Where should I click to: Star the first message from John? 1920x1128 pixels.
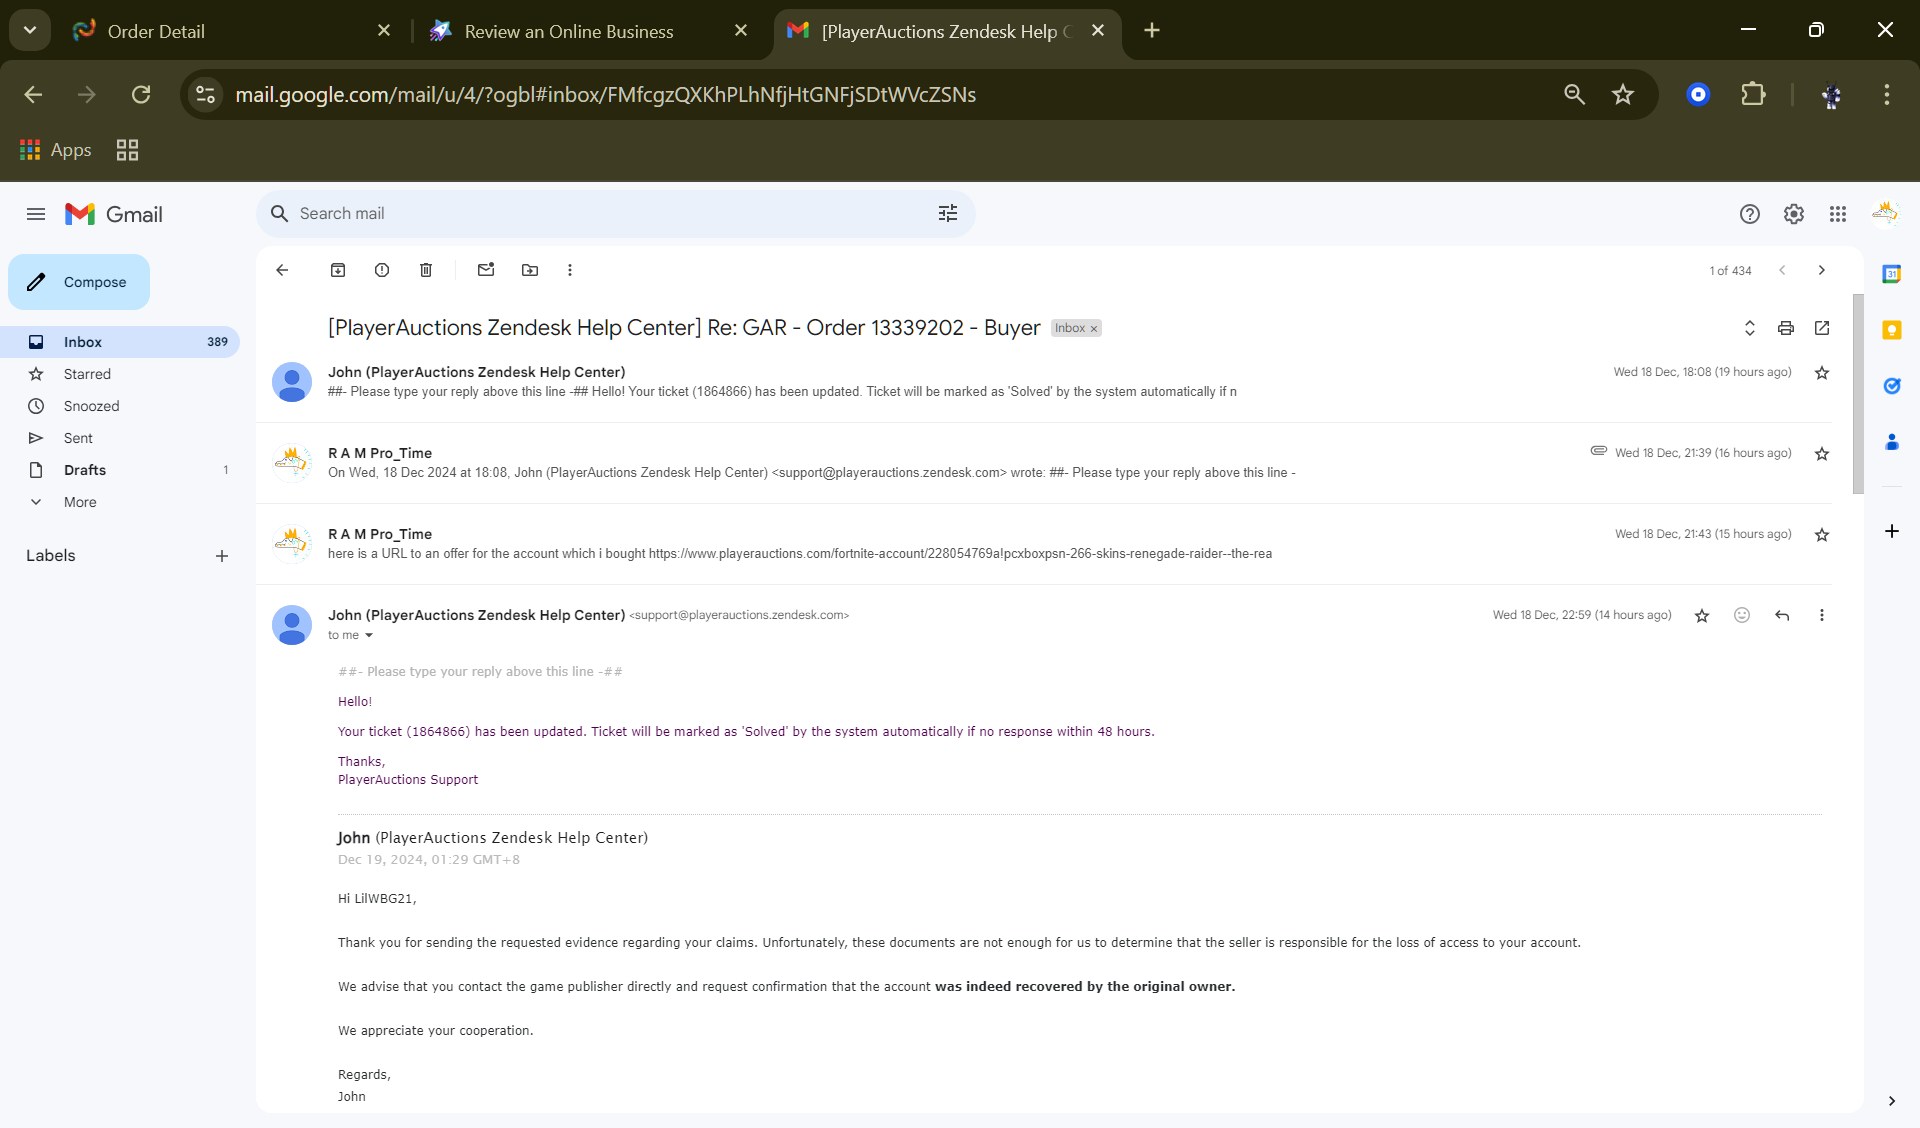[x=1822, y=373]
